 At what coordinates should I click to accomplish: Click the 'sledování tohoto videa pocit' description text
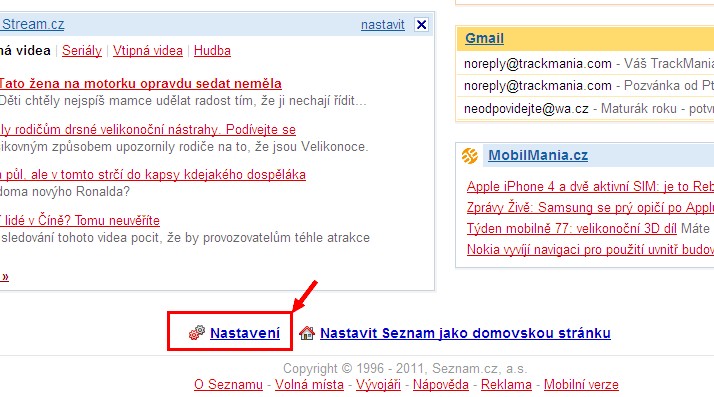click(185, 237)
